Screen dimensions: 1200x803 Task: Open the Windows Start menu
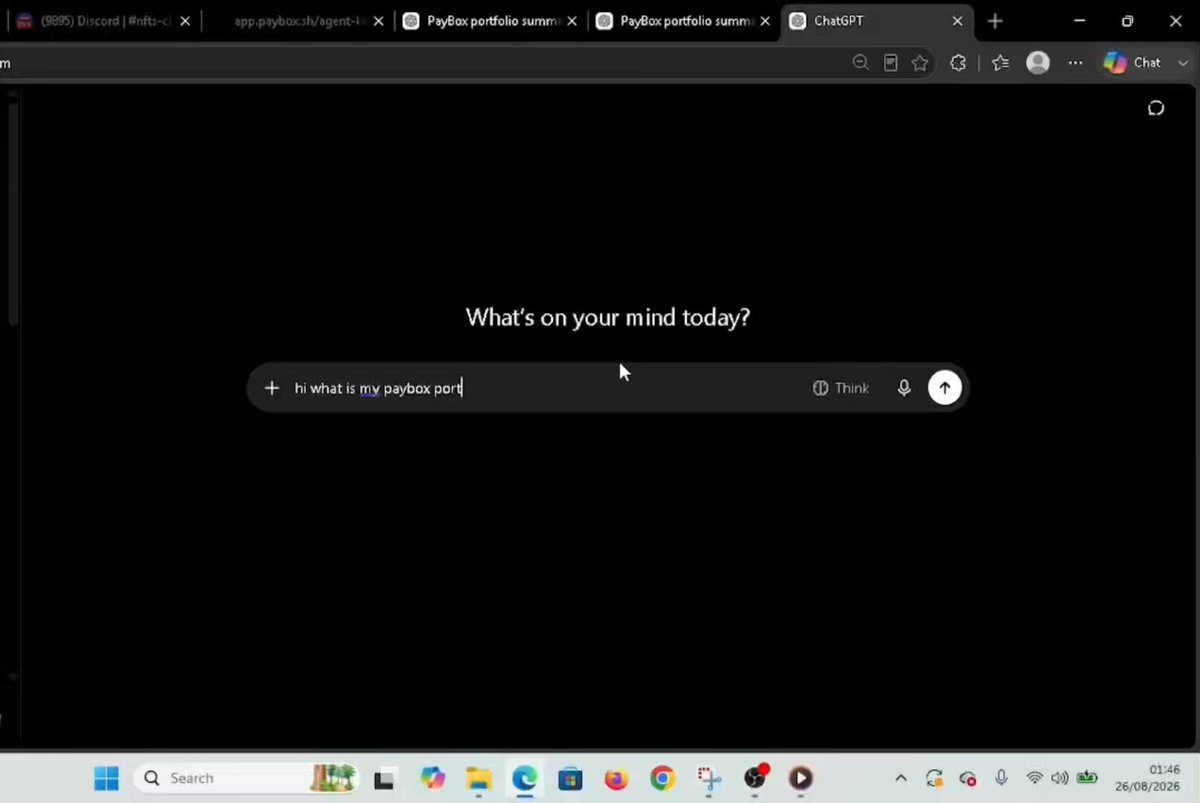106,778
